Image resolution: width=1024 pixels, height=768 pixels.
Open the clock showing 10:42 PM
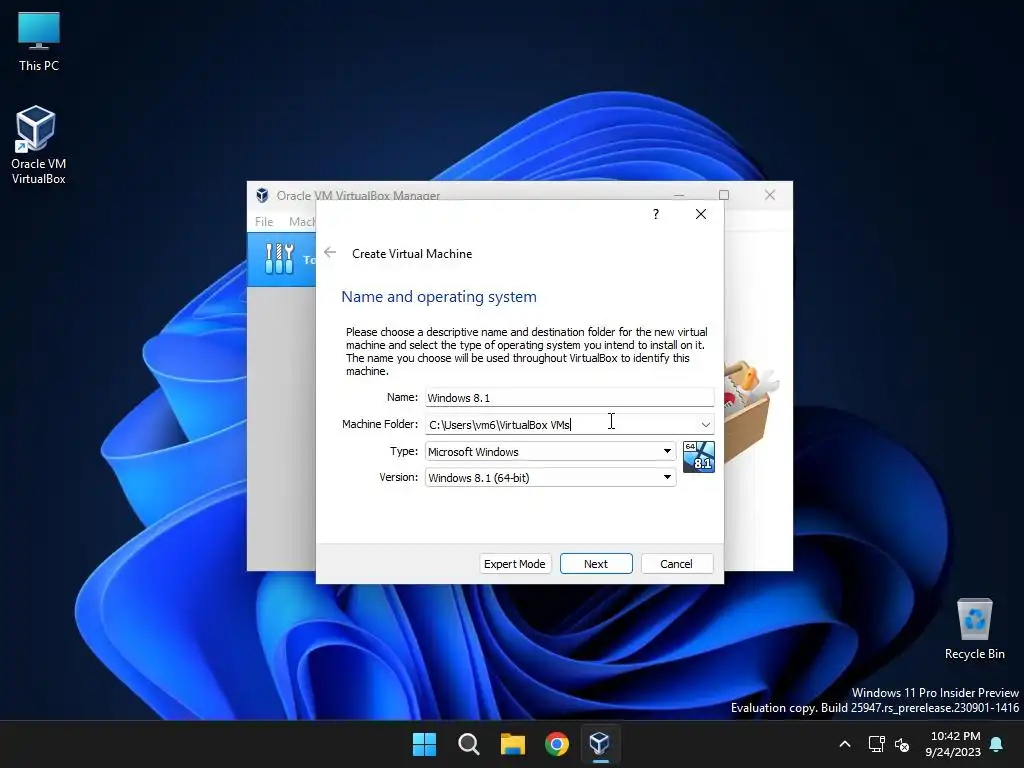tap(953, 744)
